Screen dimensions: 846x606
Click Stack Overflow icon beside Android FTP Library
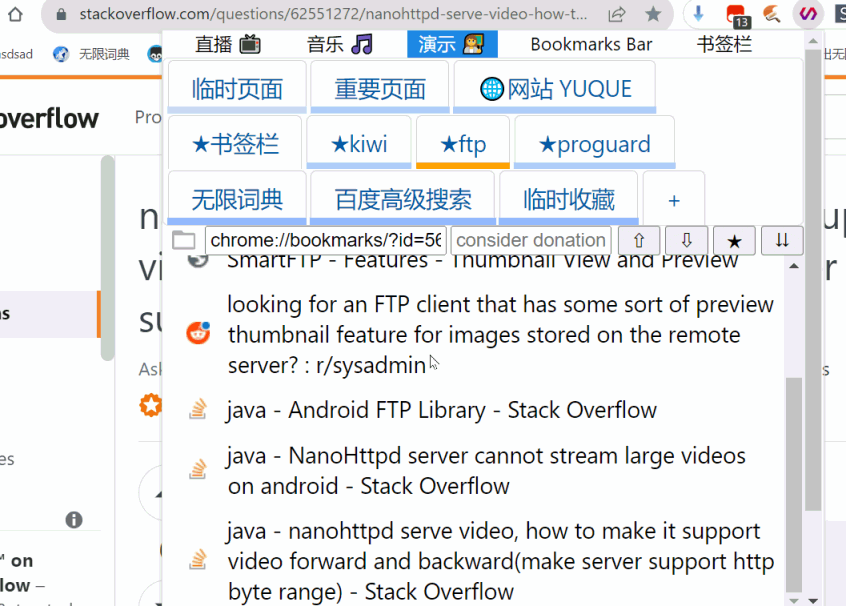coord(198,408)
